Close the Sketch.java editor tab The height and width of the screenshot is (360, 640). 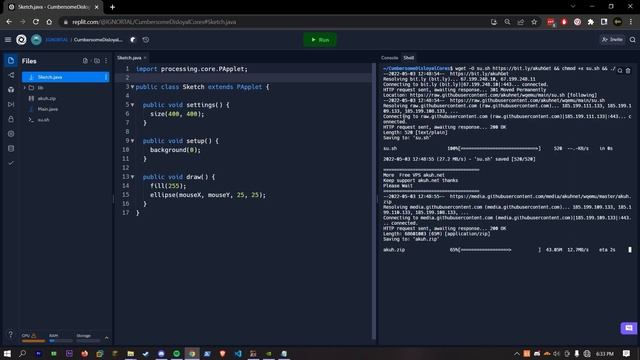click(x=145, y=58)
